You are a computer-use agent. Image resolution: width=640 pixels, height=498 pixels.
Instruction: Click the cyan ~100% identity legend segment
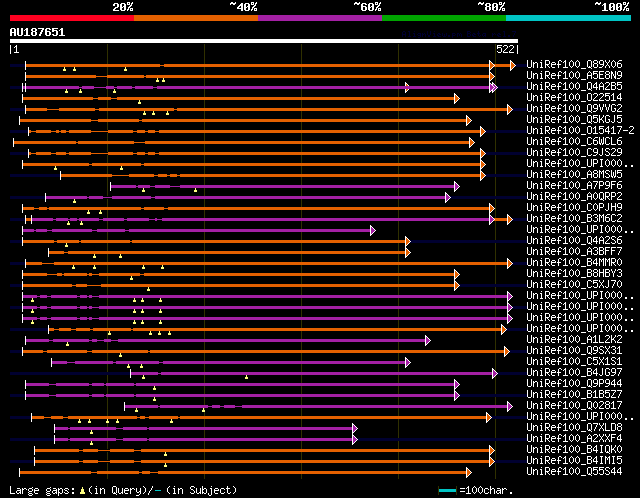pyautogui.click(x=569, y=18)
